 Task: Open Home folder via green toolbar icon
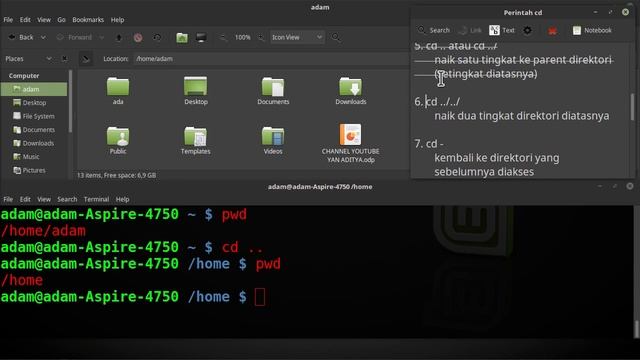(x=182, y=38)
